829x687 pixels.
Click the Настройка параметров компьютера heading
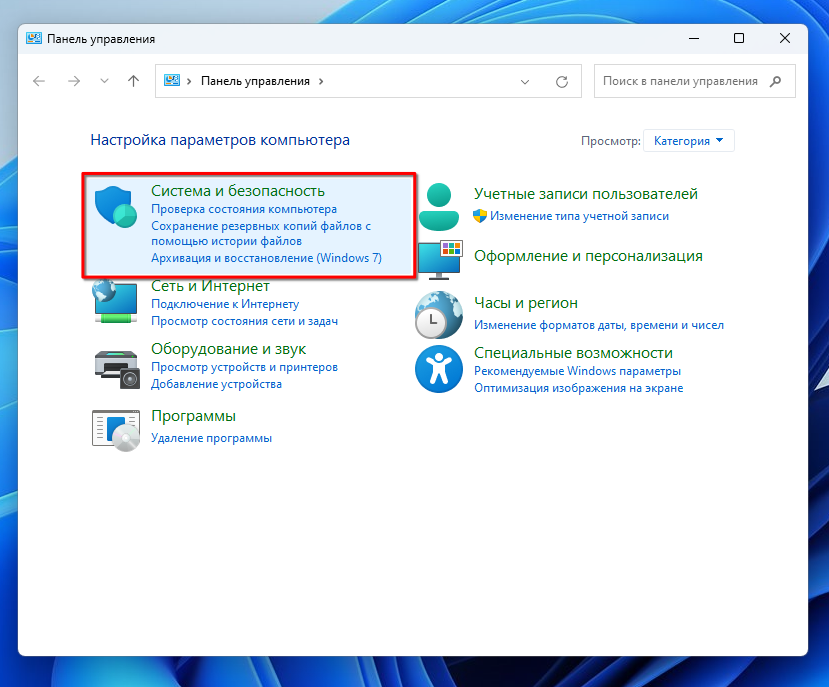pyautogui.click(x=220, y=140)
